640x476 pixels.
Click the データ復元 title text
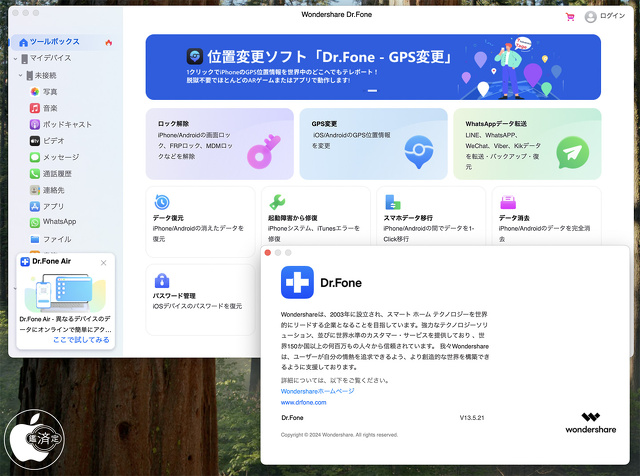[168, 218]
